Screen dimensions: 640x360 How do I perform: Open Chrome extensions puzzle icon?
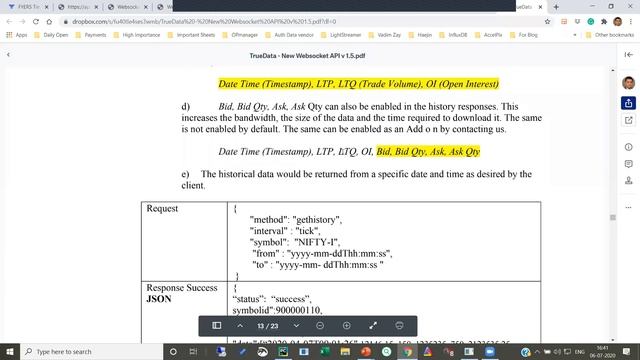[604, 22]
